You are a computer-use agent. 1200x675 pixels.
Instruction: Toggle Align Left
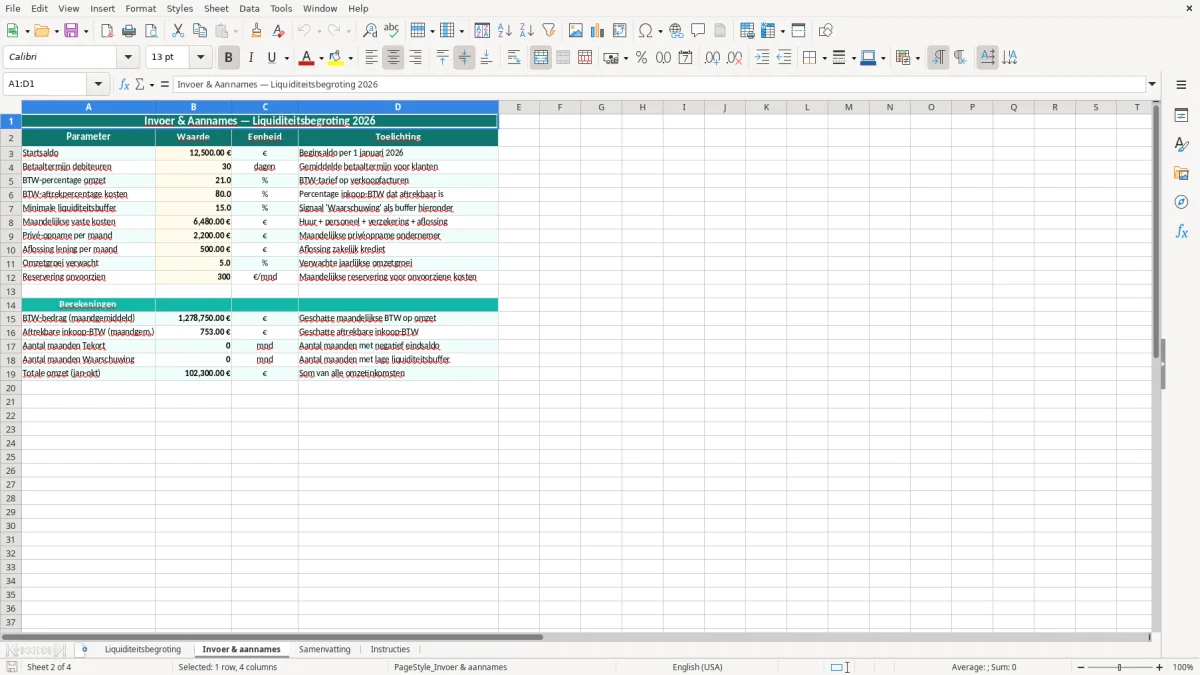tap(372, 58)
